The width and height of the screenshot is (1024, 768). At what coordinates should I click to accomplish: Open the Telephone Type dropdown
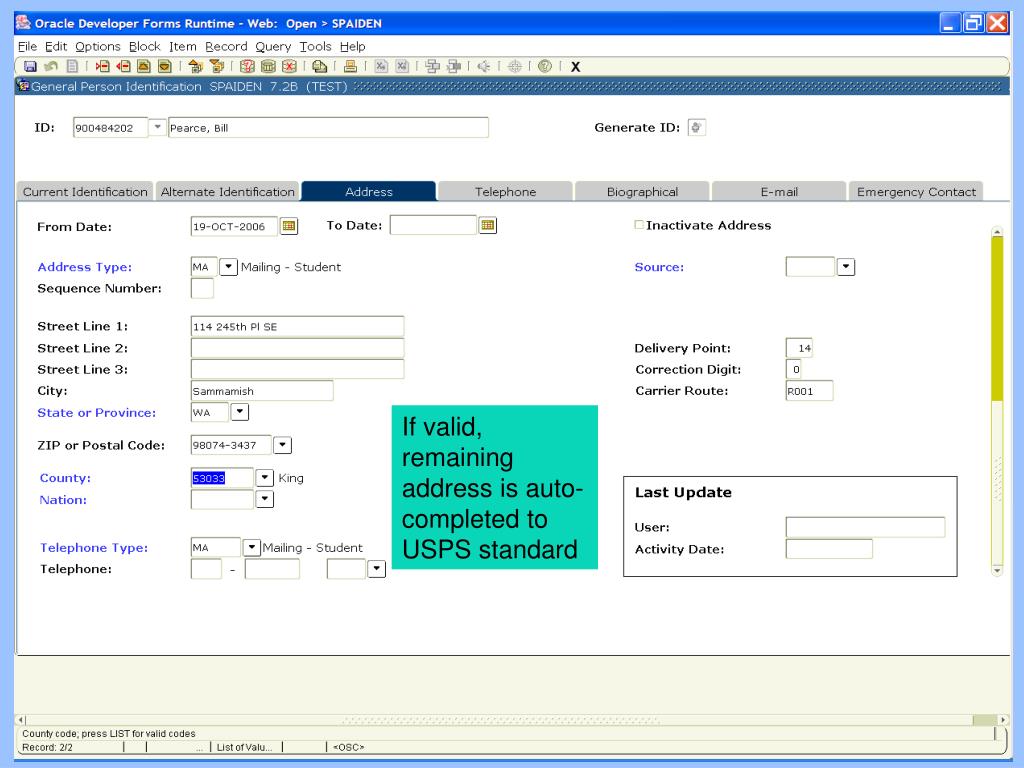click(x=251, y=547)
